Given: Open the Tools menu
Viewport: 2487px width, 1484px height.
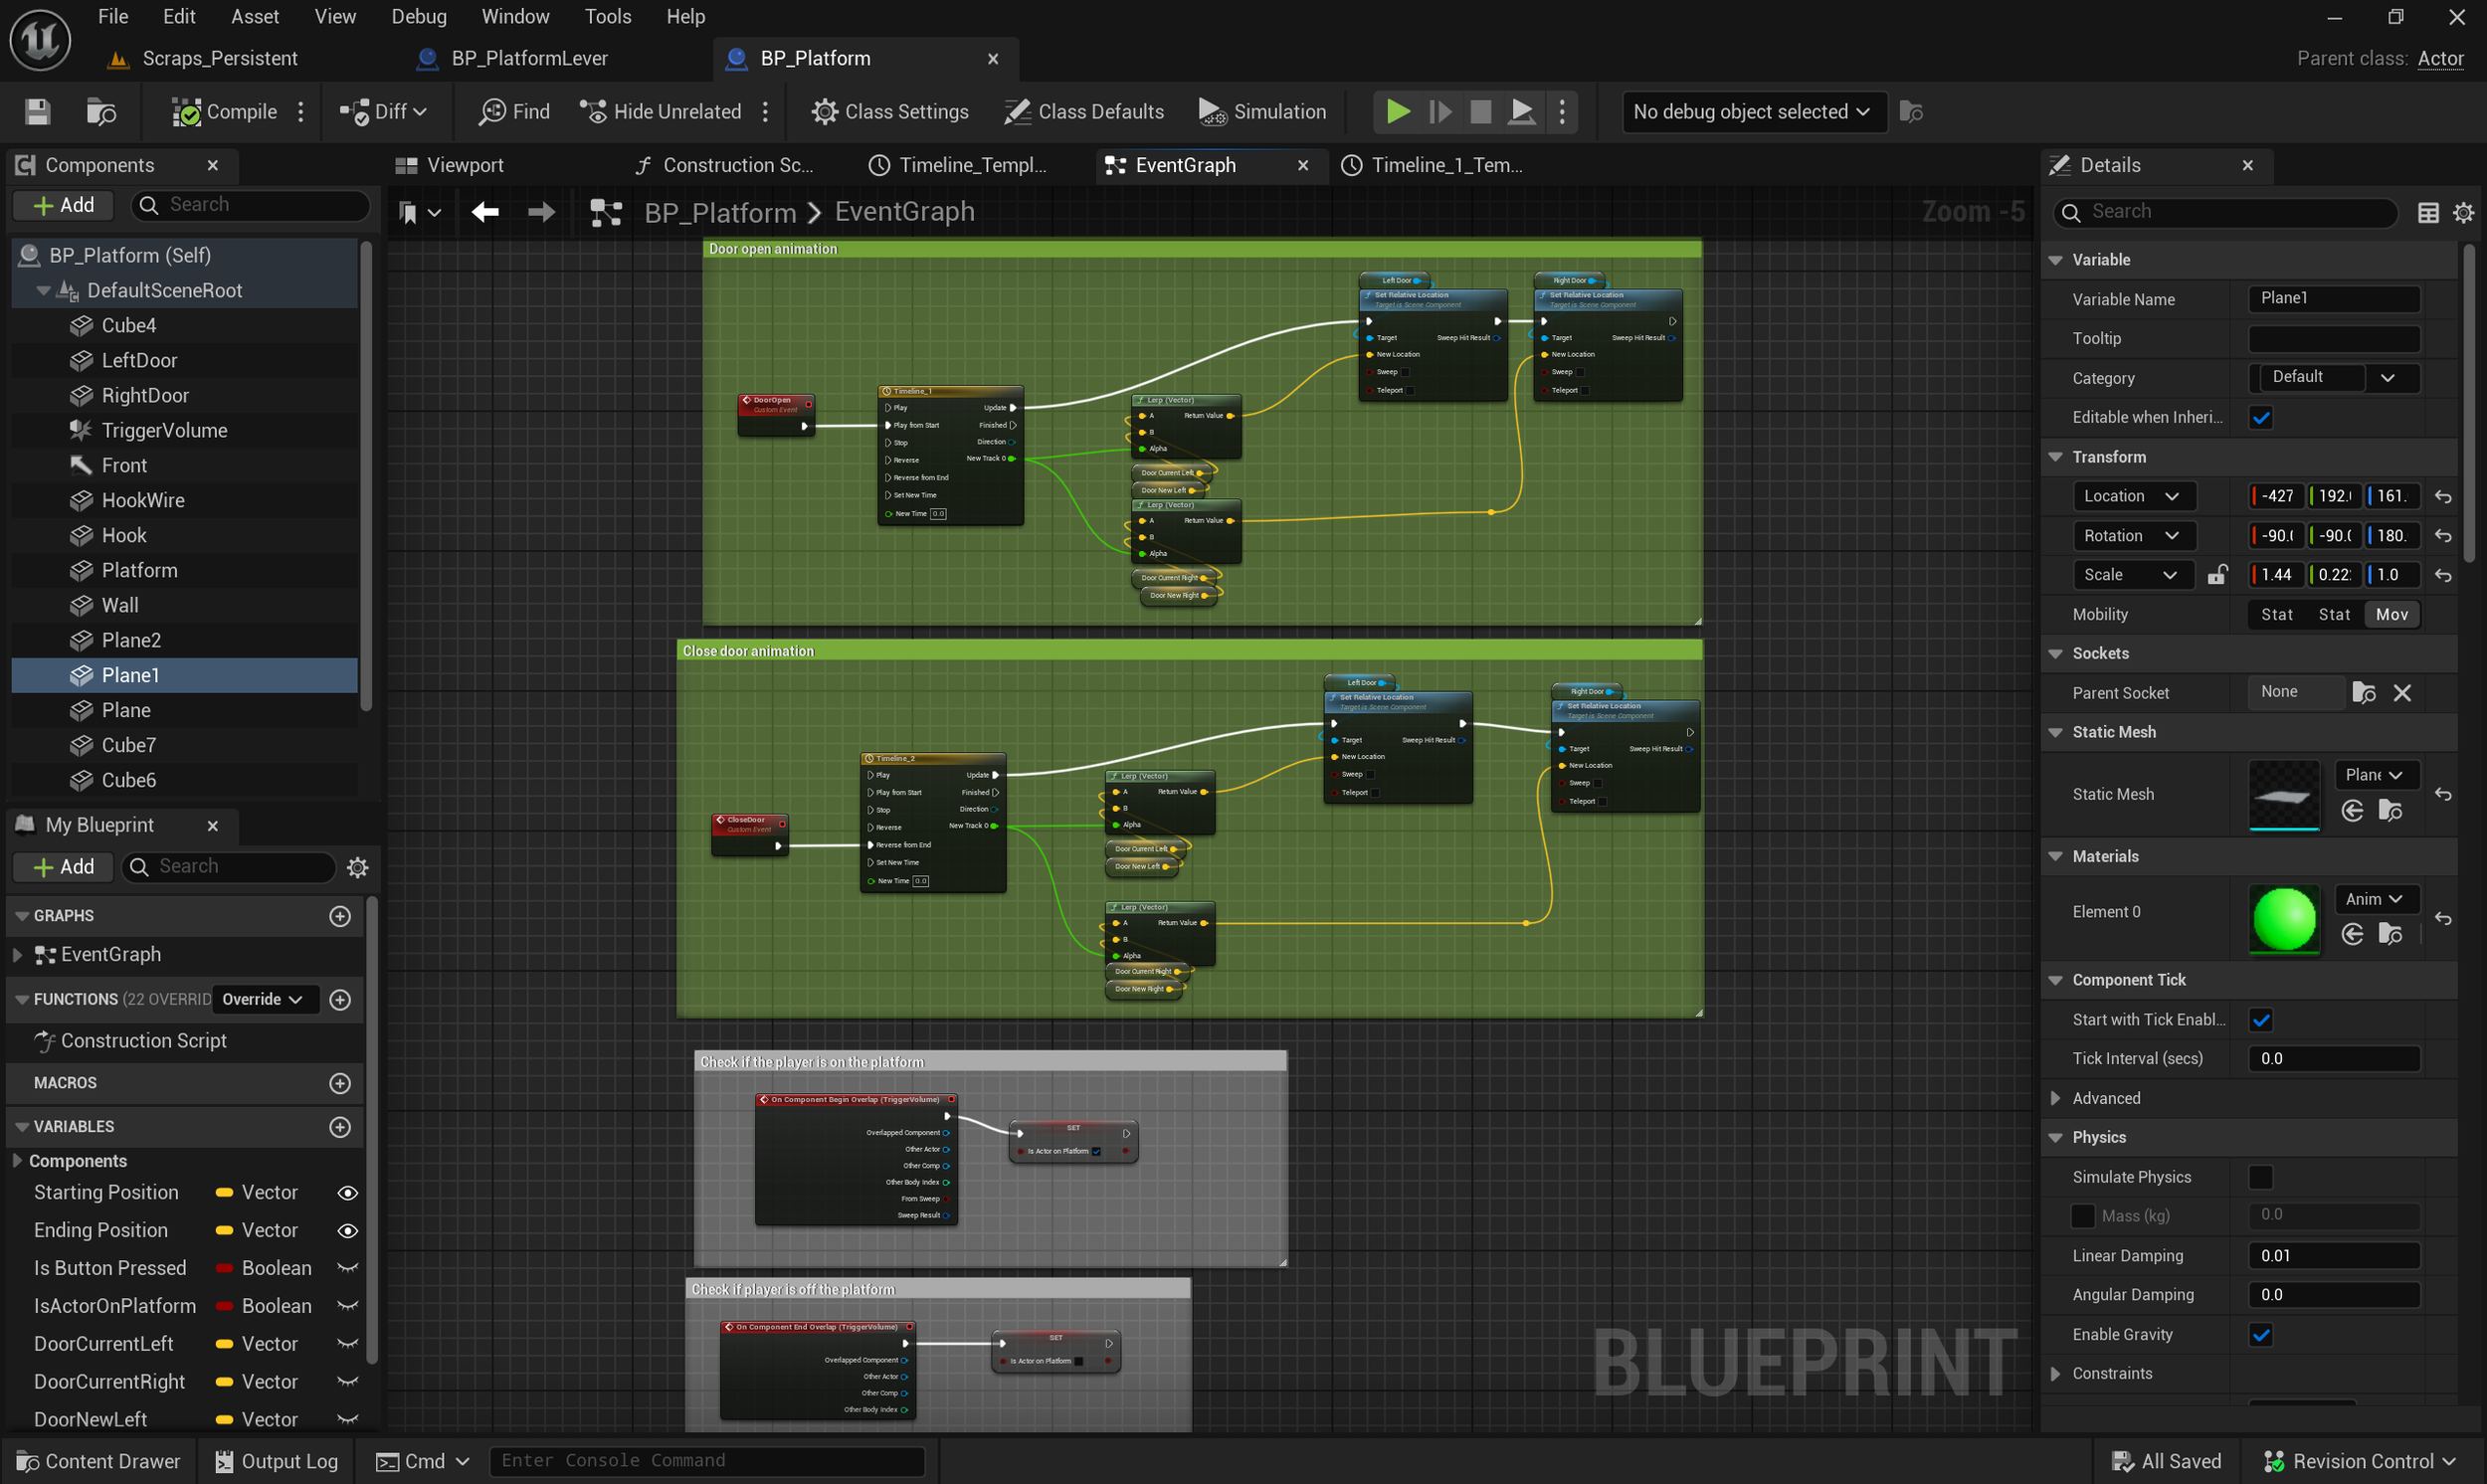Looking at the screenshot, I should 608,17.
